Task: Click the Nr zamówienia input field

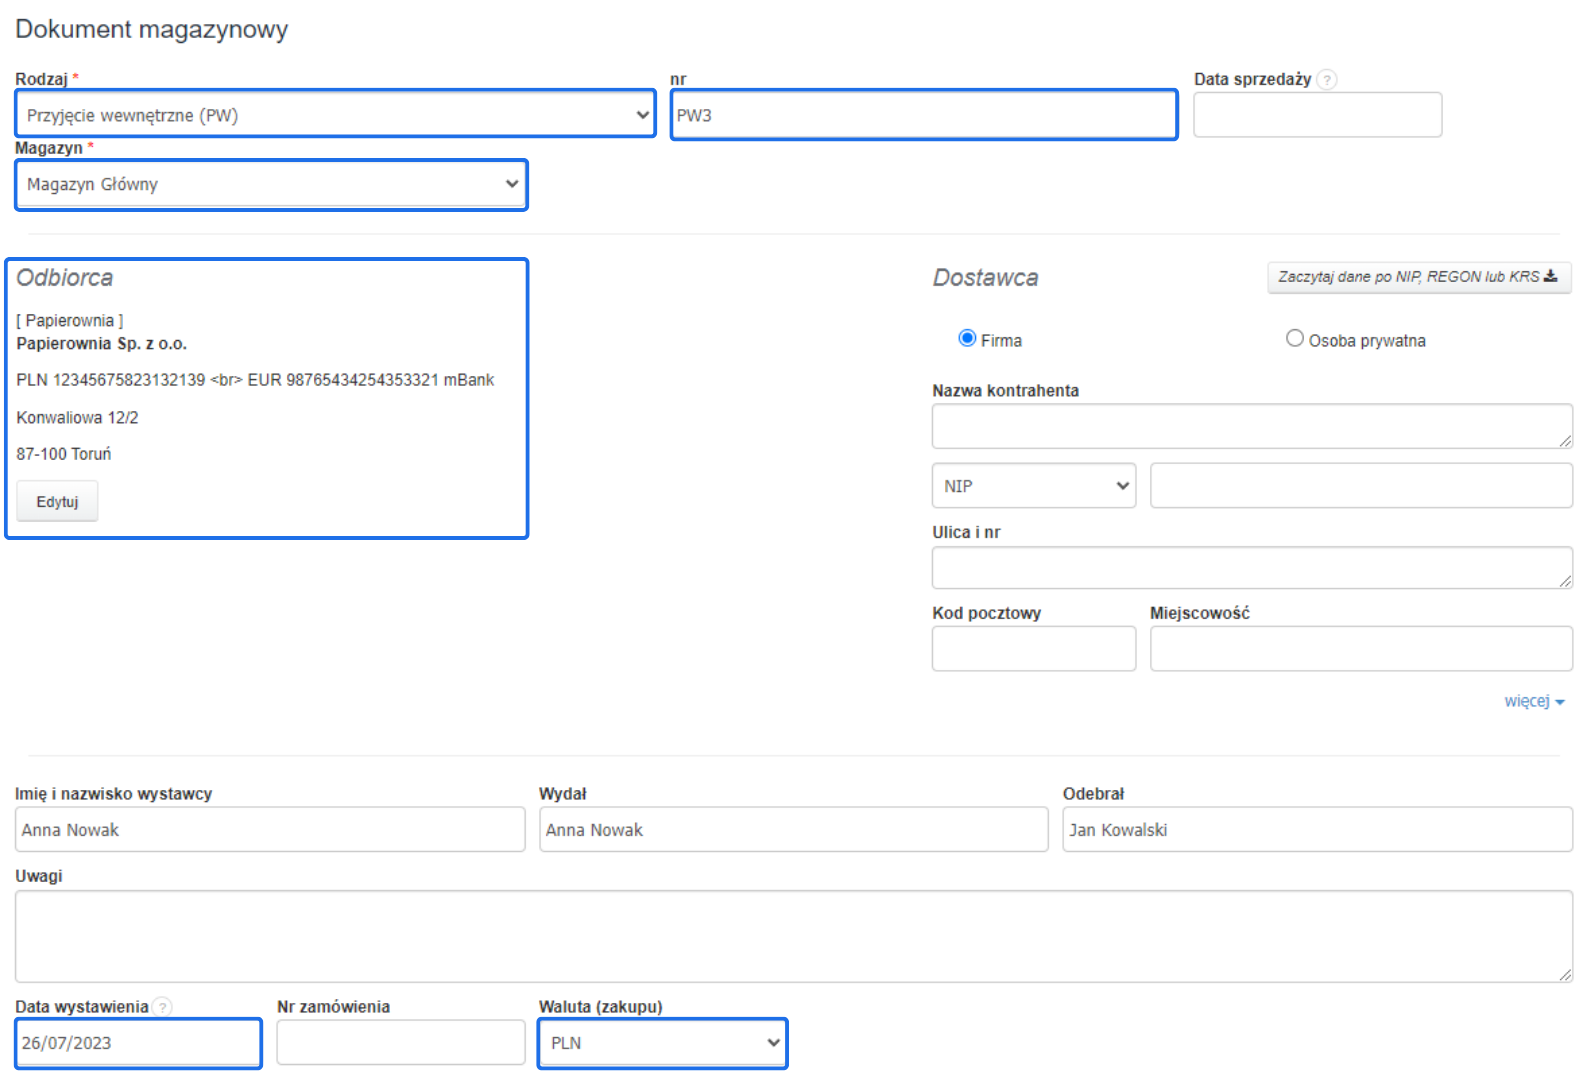Action: (400, 1043)
